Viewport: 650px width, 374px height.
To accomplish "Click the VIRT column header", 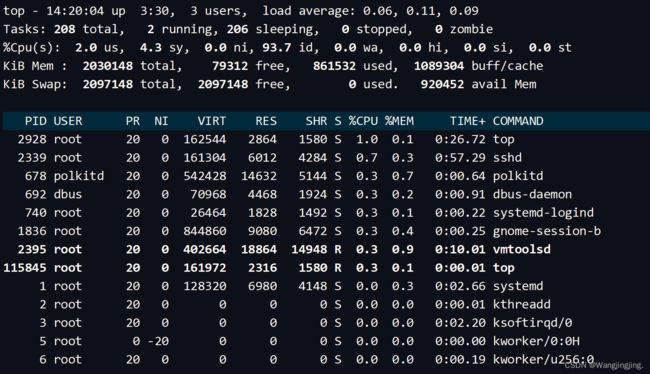I will [x=211, y=121].
